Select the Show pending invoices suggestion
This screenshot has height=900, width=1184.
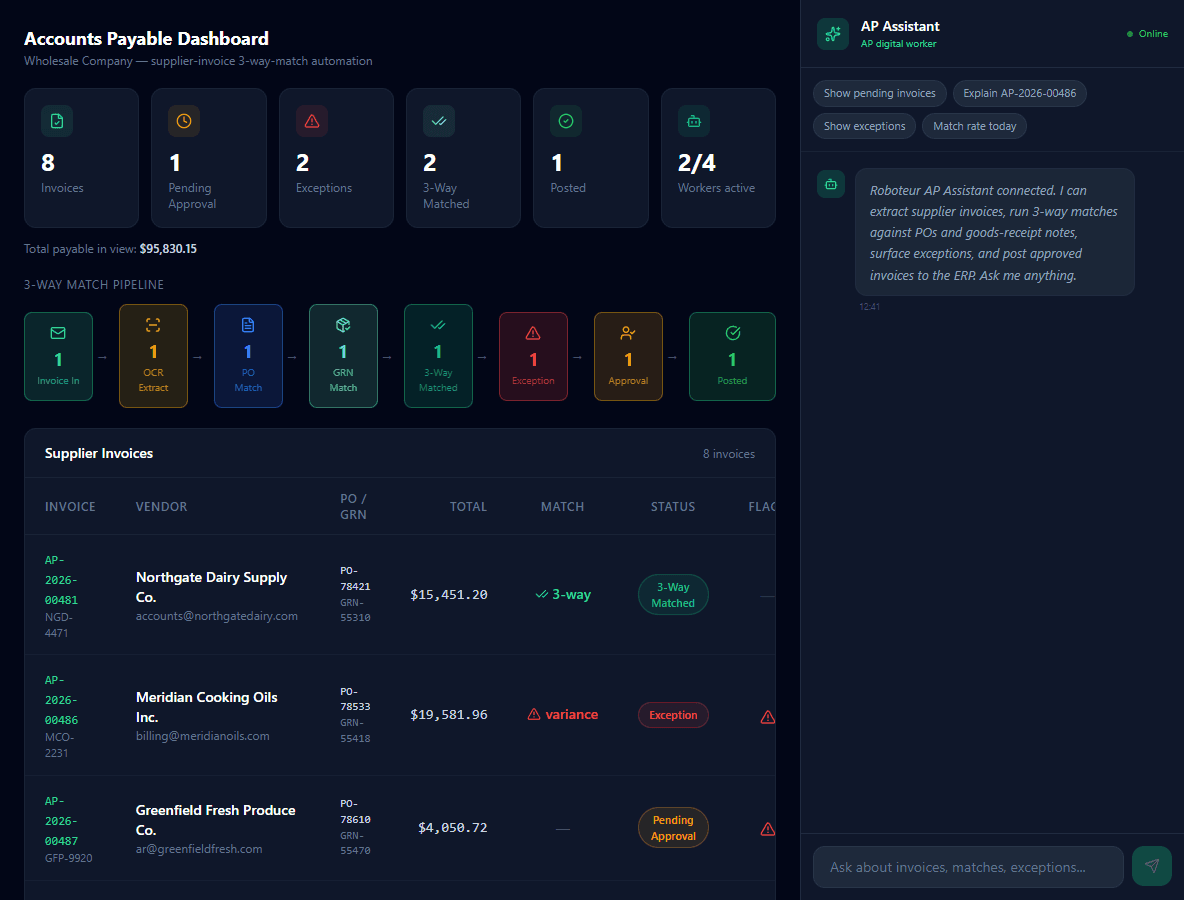pyautogui.click(x=880, y=93)
